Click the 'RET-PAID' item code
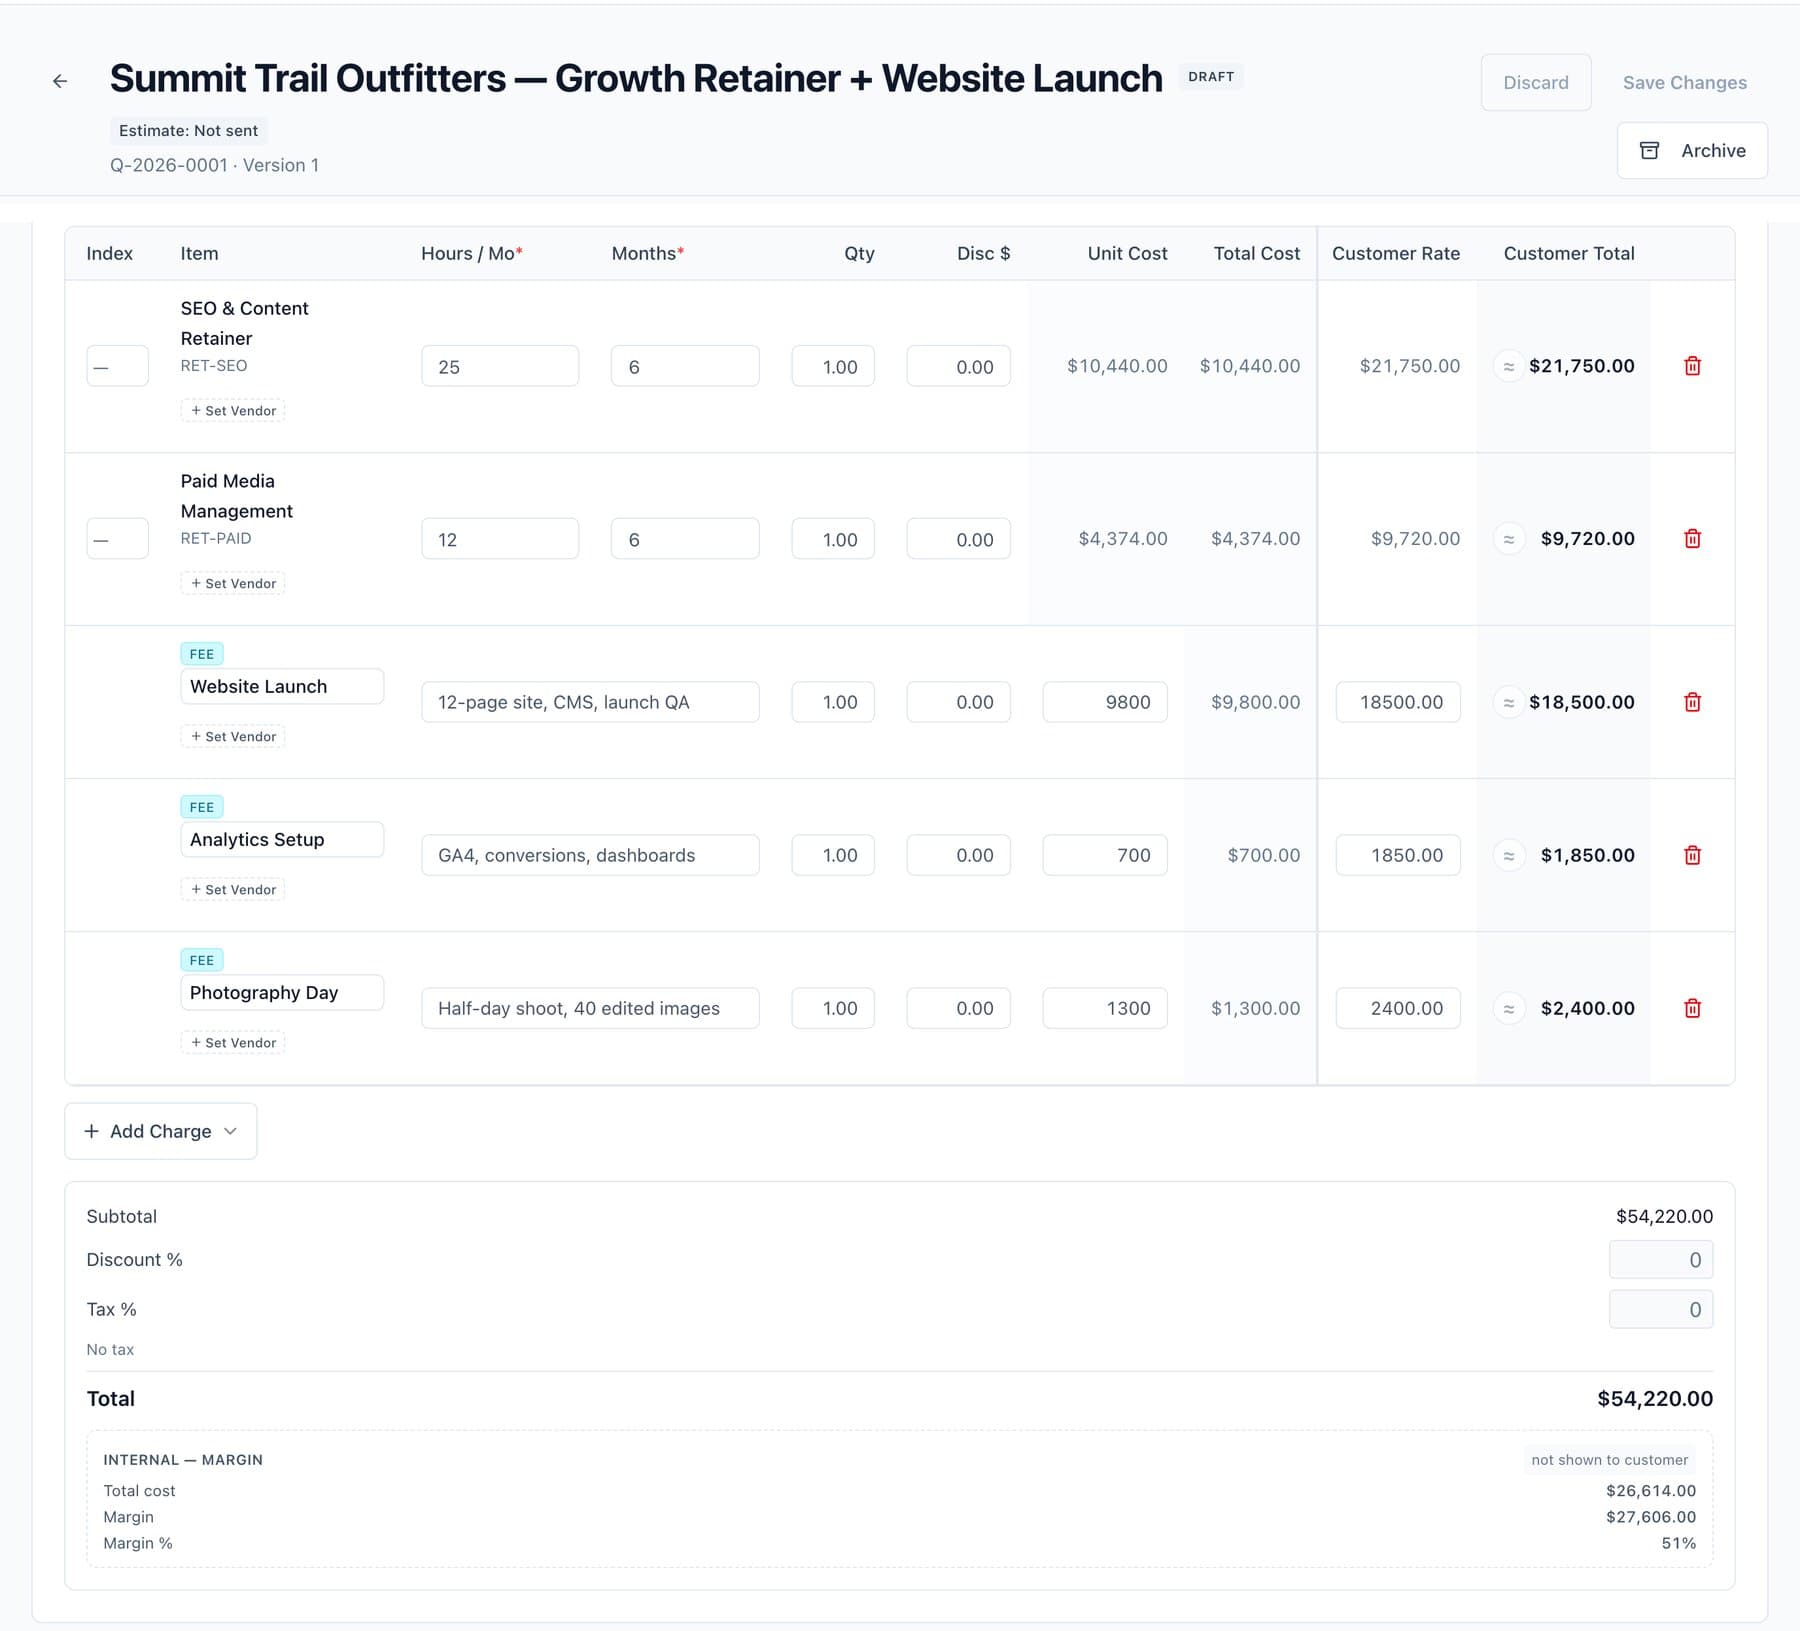 click(x=216, y=538)
